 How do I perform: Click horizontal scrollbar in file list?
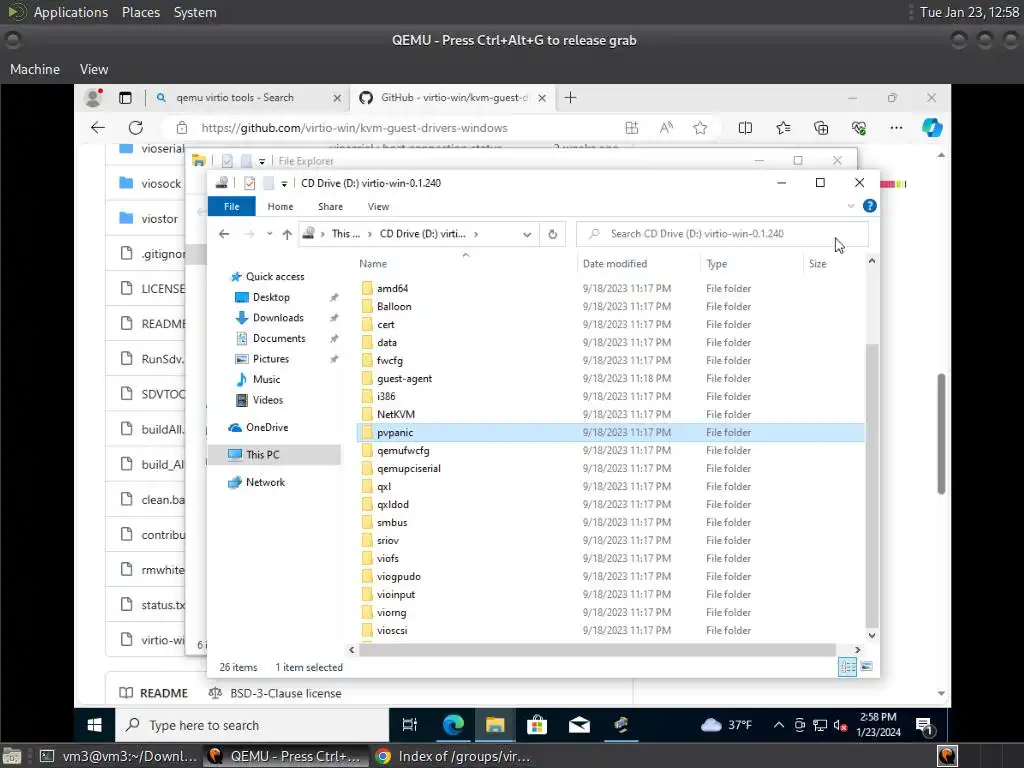[x=598, y=650]
